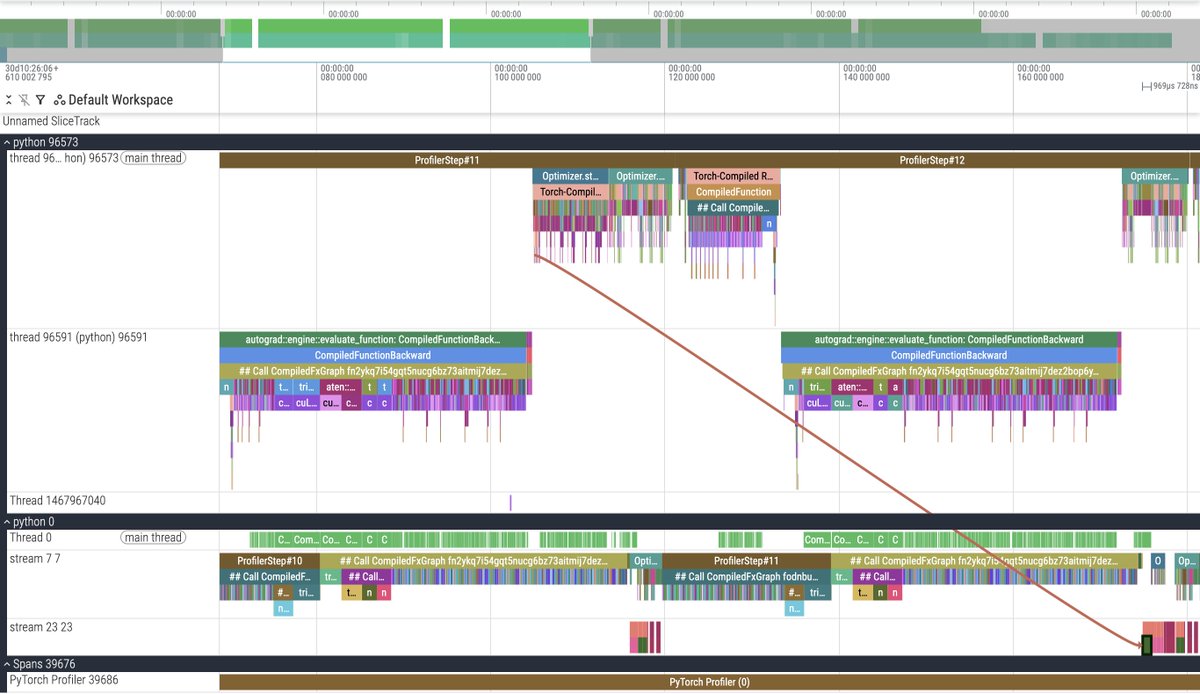Click the 140 000 000 time ruler mark
Viewport: 1200px width, 694px height.
(867, 76)
